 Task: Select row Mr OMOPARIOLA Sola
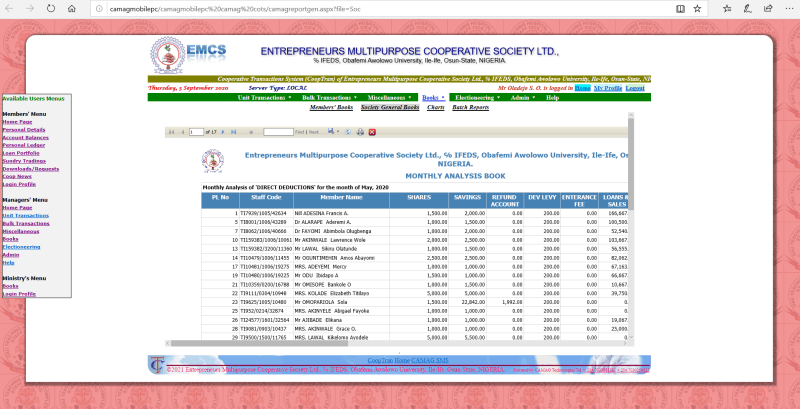point(414,302)
